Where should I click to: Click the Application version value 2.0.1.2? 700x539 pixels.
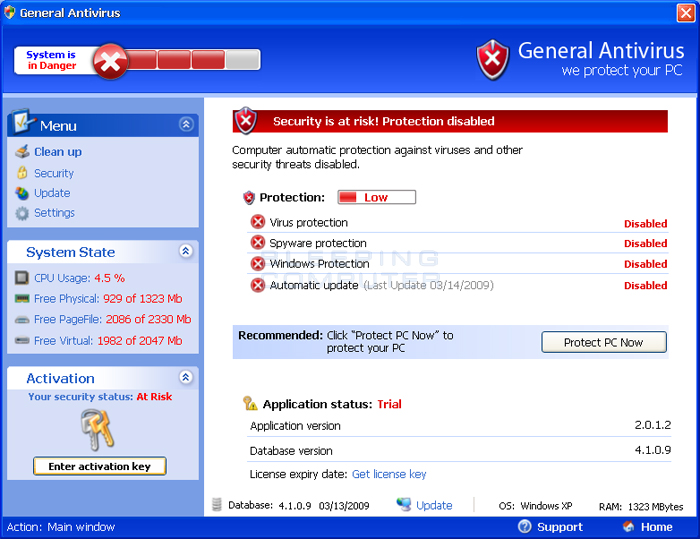pyautogui.click(x=653, y=425)
